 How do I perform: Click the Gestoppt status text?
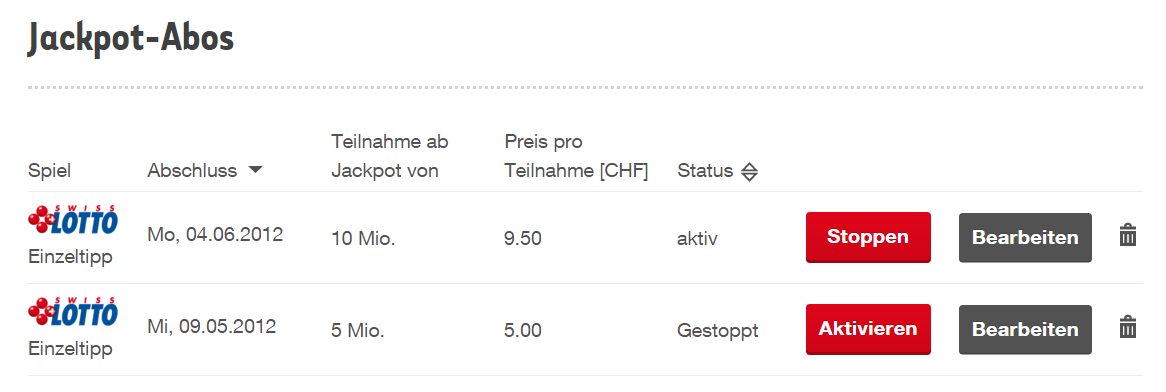(718, 330)
